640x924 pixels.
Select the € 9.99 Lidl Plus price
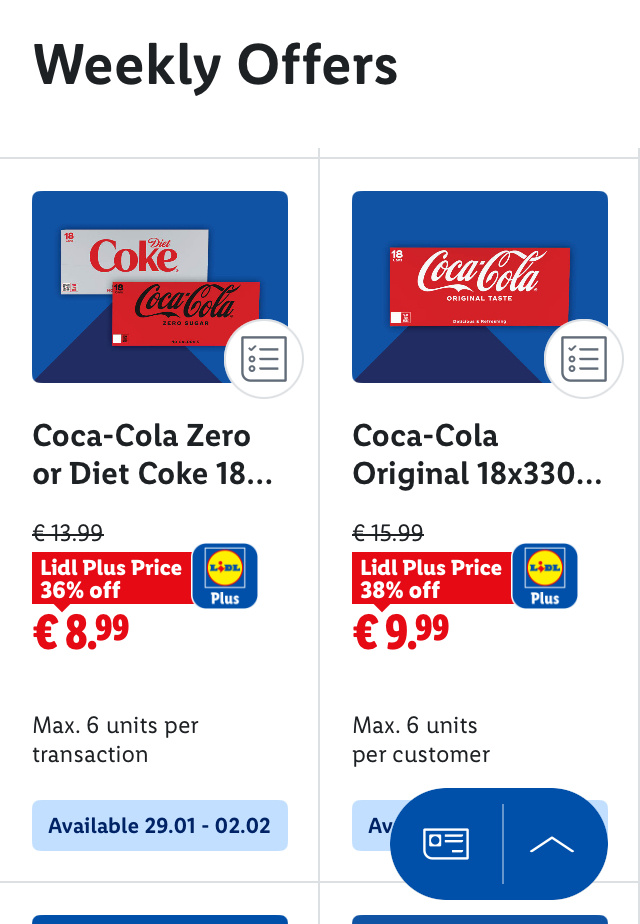(401, 632)
